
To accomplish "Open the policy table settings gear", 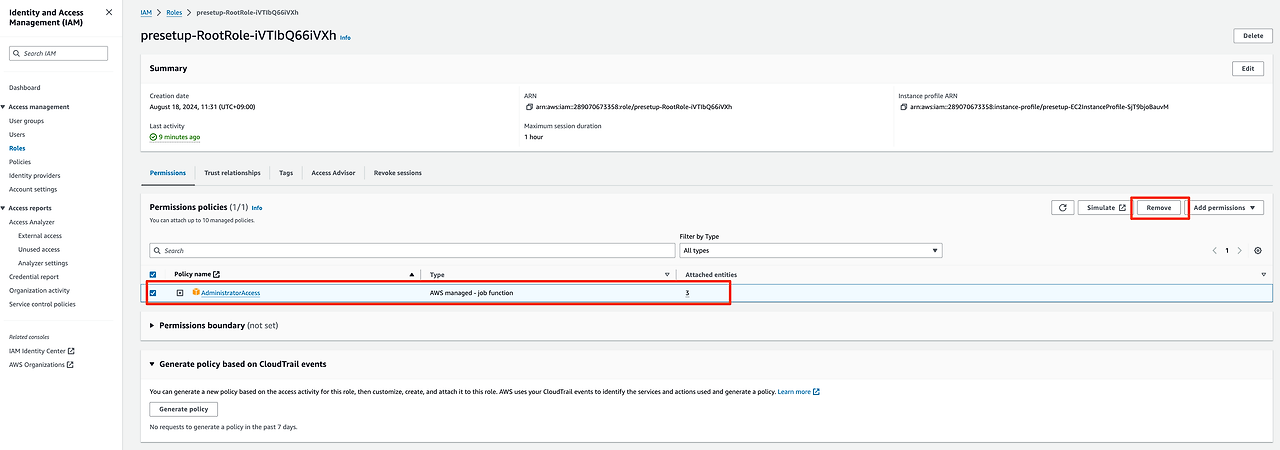I will coord(1258,250).
